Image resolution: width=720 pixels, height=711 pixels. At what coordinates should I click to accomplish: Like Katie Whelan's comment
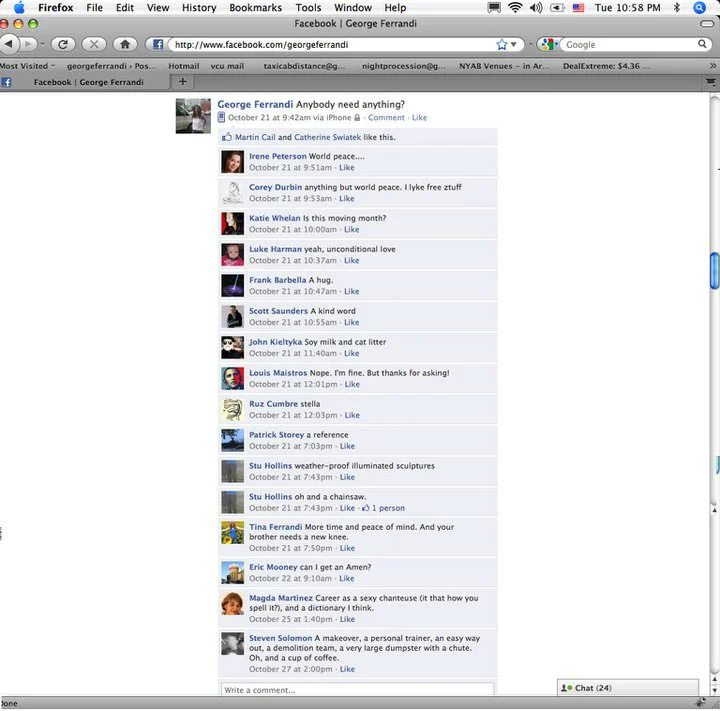coord(352,229)
